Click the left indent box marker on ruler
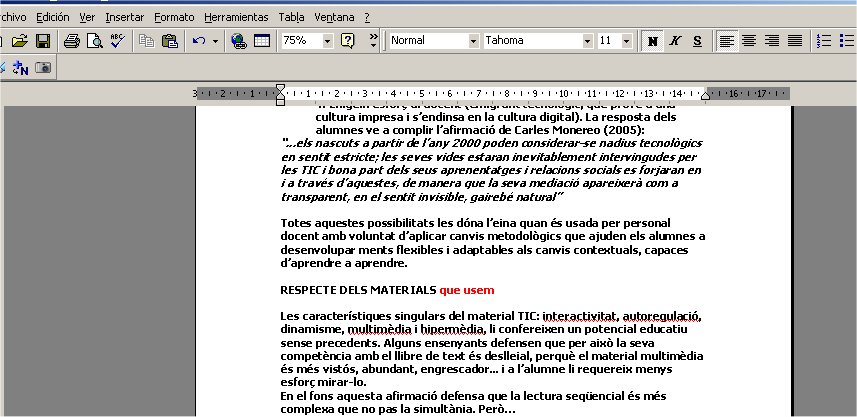 [x=280, y=102]
